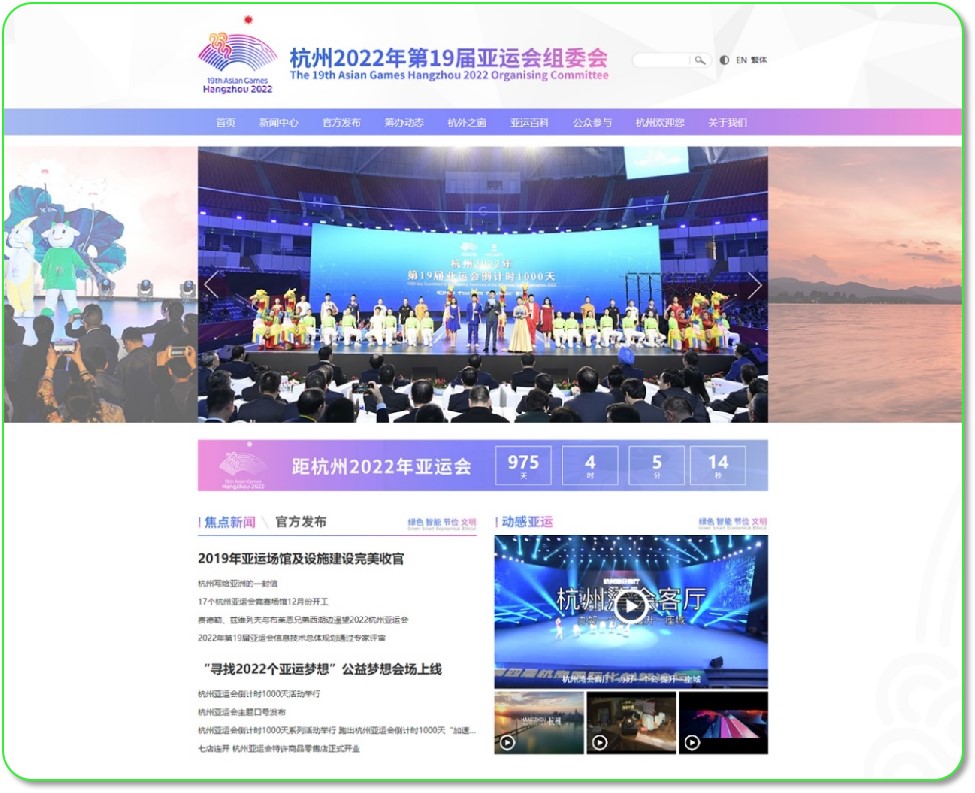
Task: Open headline 2019年亚运场馆及设施建设完美收官
Action: click(301, 559)
